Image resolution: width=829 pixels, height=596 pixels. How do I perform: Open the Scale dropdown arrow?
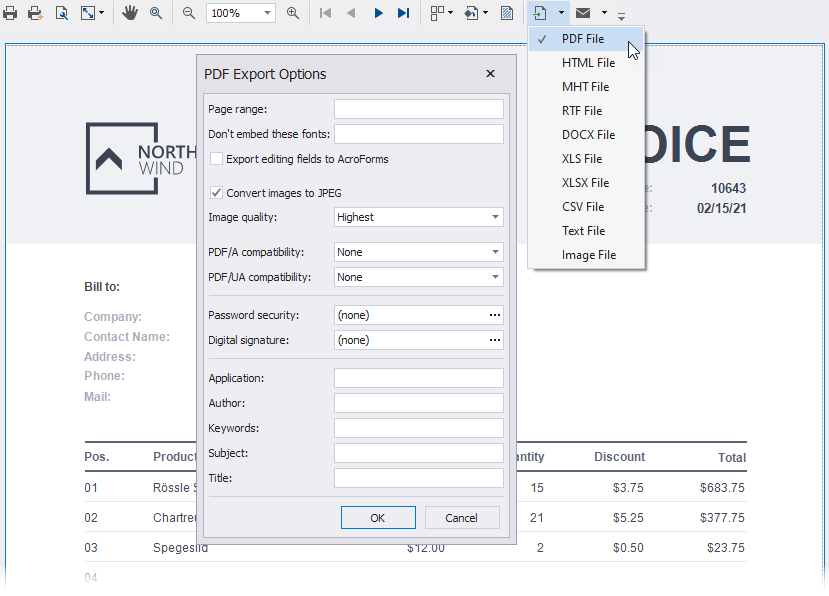click(102, 13)
